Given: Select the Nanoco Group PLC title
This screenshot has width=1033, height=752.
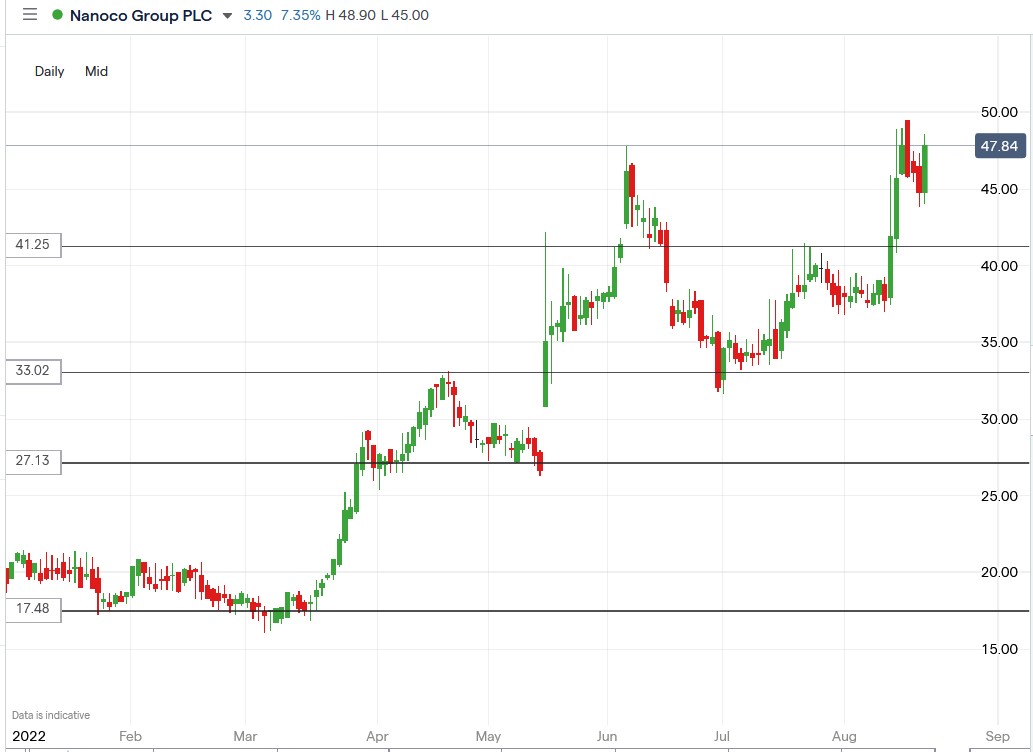Looking at the screenshot, I should [140, 15].
